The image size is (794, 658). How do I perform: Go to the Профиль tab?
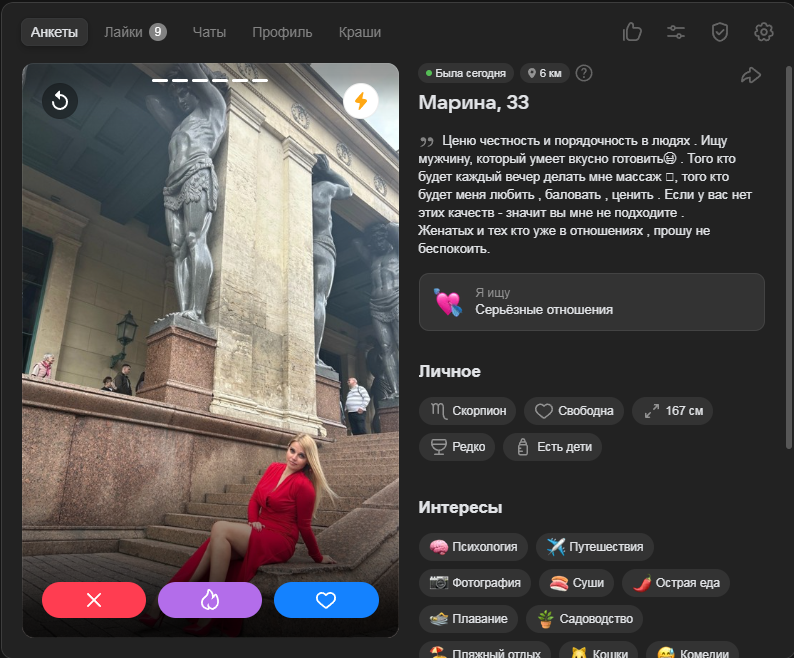pos(282,32)
